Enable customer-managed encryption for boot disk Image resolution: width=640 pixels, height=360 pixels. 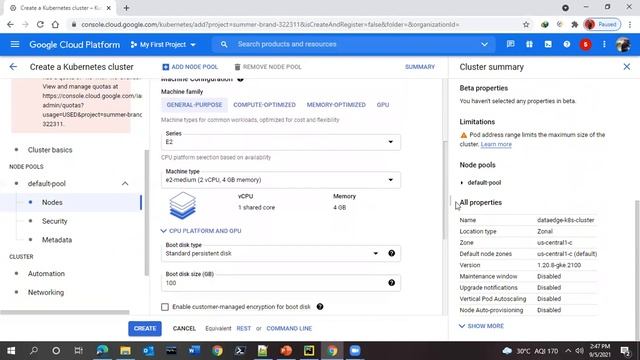pyautogui.click(x=165, y=307)
